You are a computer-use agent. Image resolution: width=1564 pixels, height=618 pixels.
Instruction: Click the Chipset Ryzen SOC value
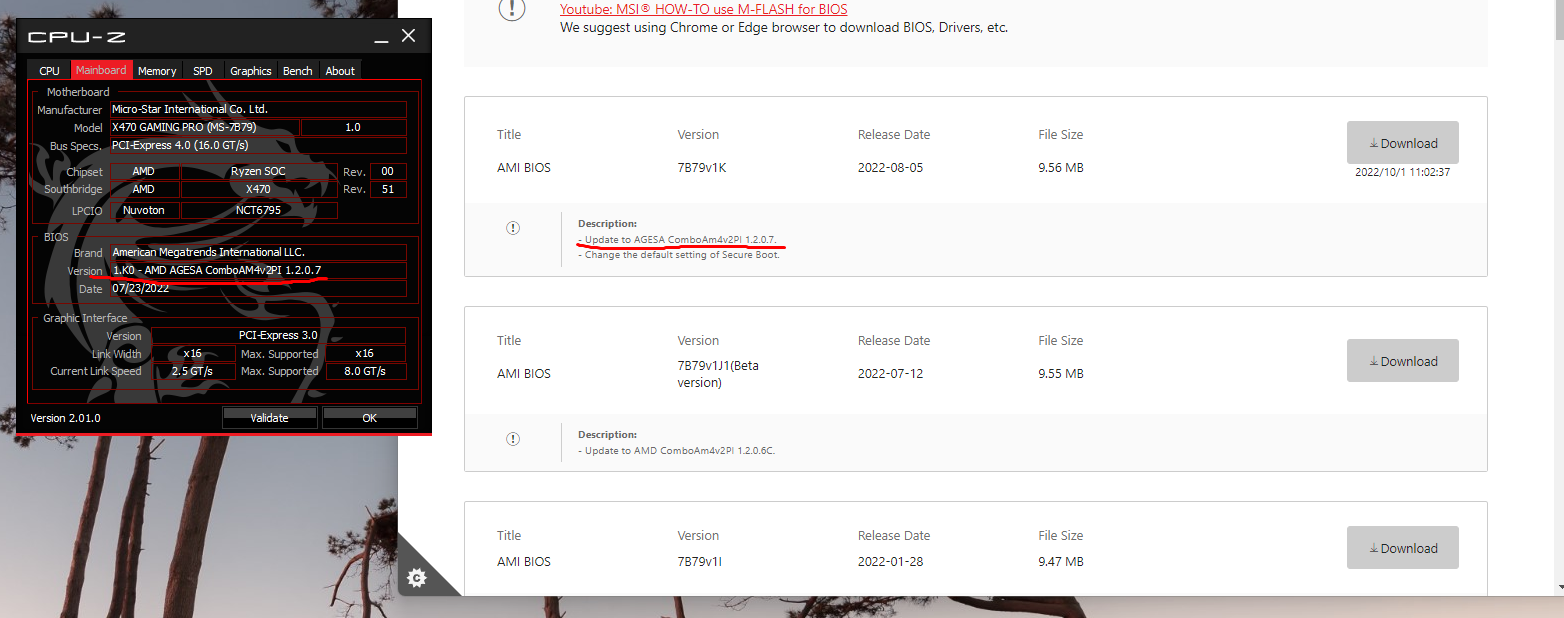259,171
